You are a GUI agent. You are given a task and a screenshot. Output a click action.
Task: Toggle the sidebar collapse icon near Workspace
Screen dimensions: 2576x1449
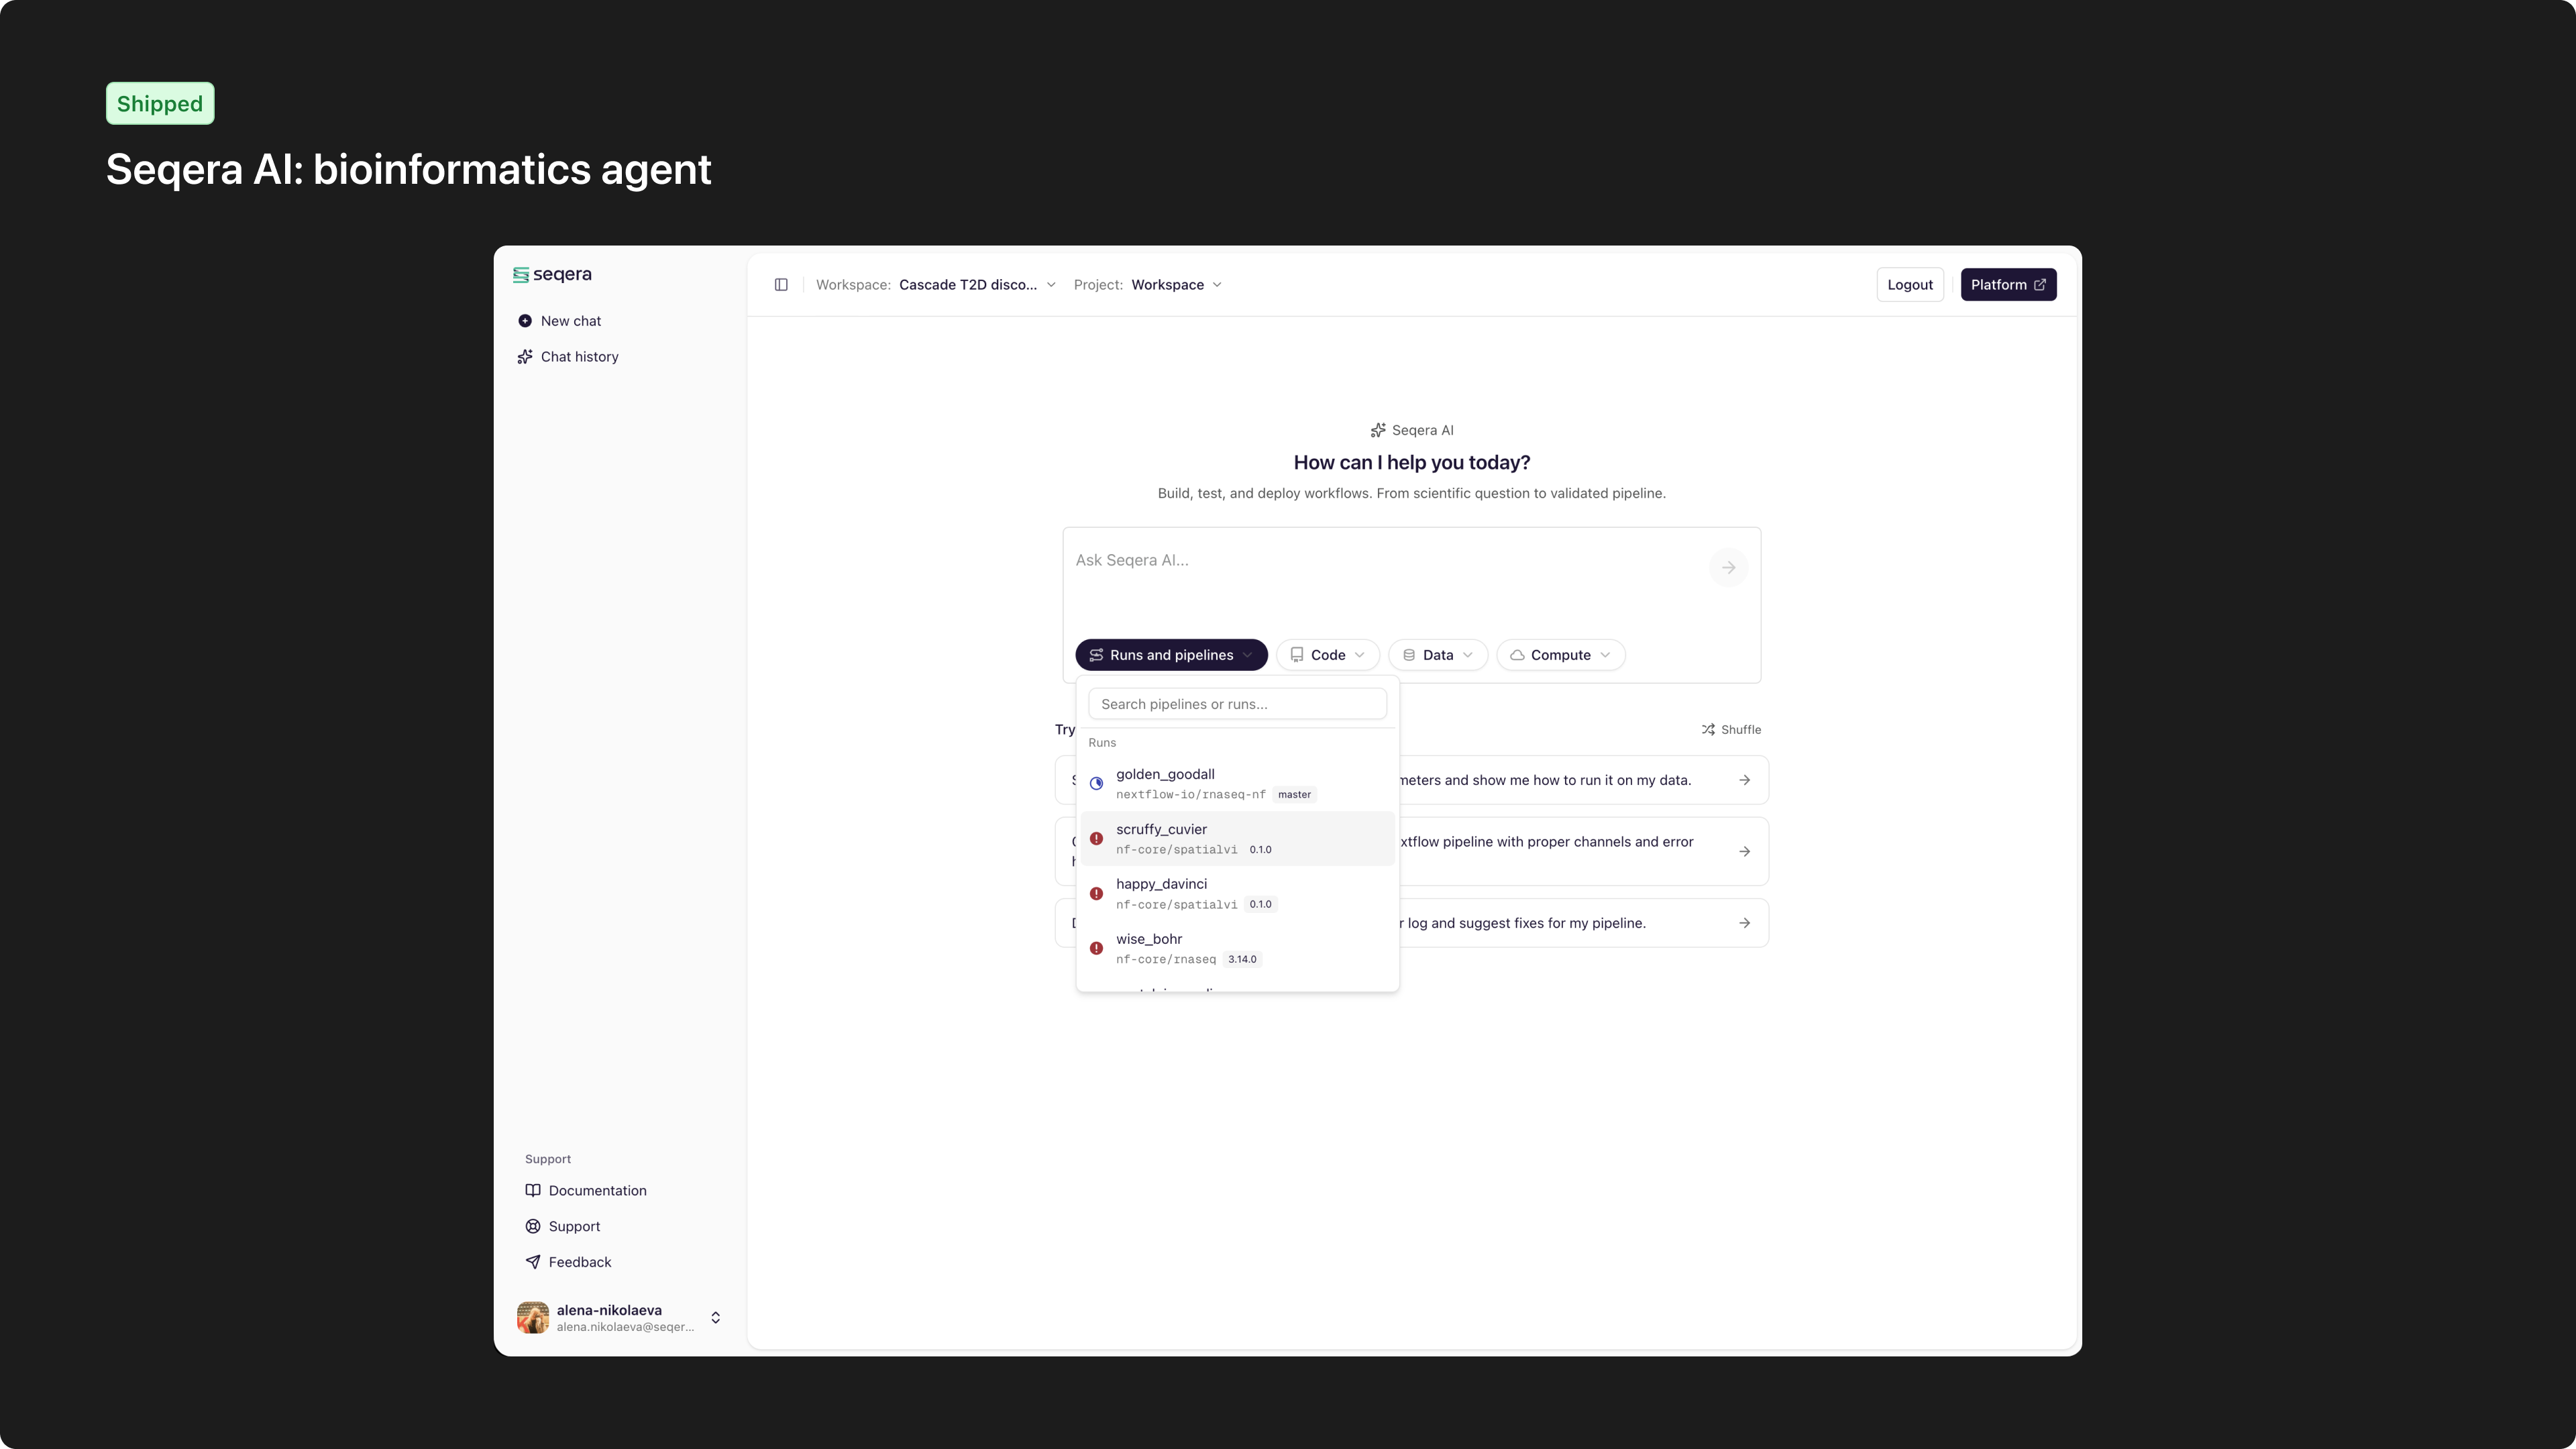[x=781, y=284]
